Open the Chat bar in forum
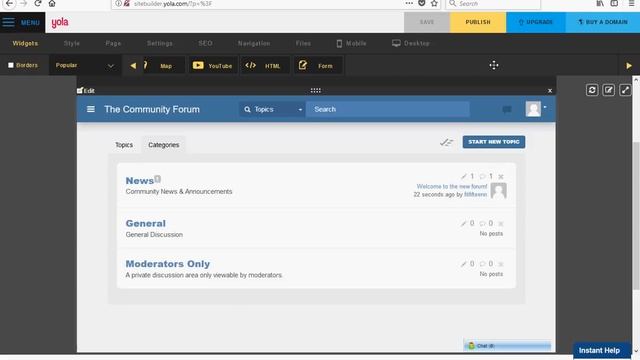 click(x=507, y=346)
